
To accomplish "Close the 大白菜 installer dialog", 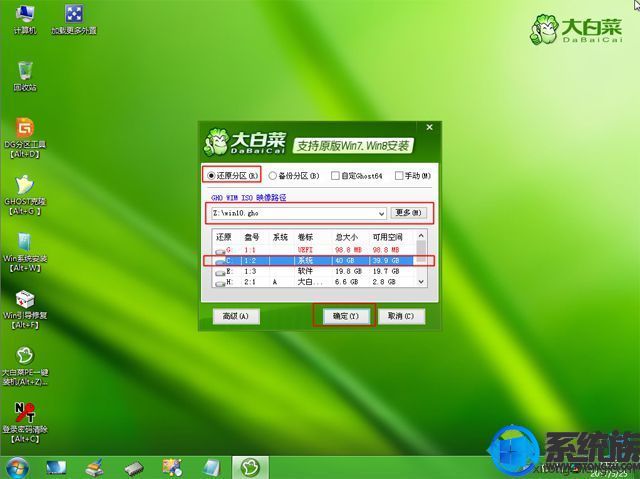I will point(429,127).
